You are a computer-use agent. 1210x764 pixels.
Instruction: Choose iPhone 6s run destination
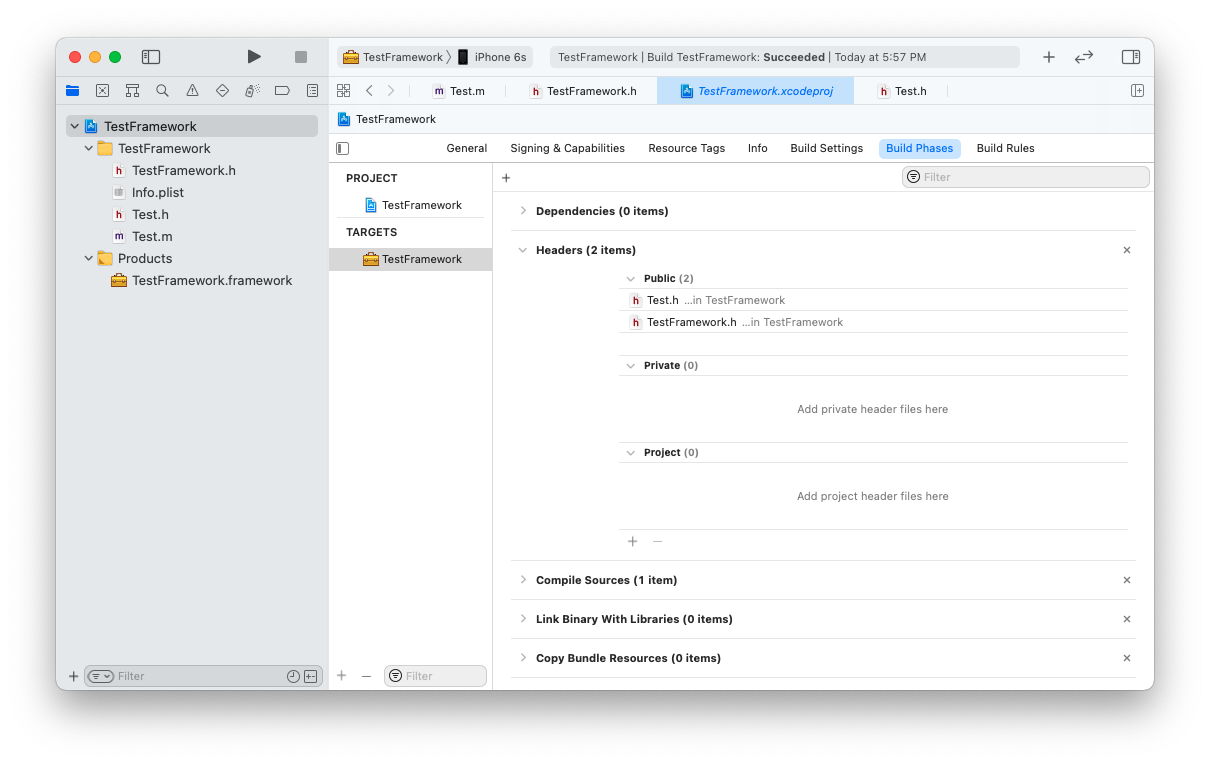[x=492, y=57]
